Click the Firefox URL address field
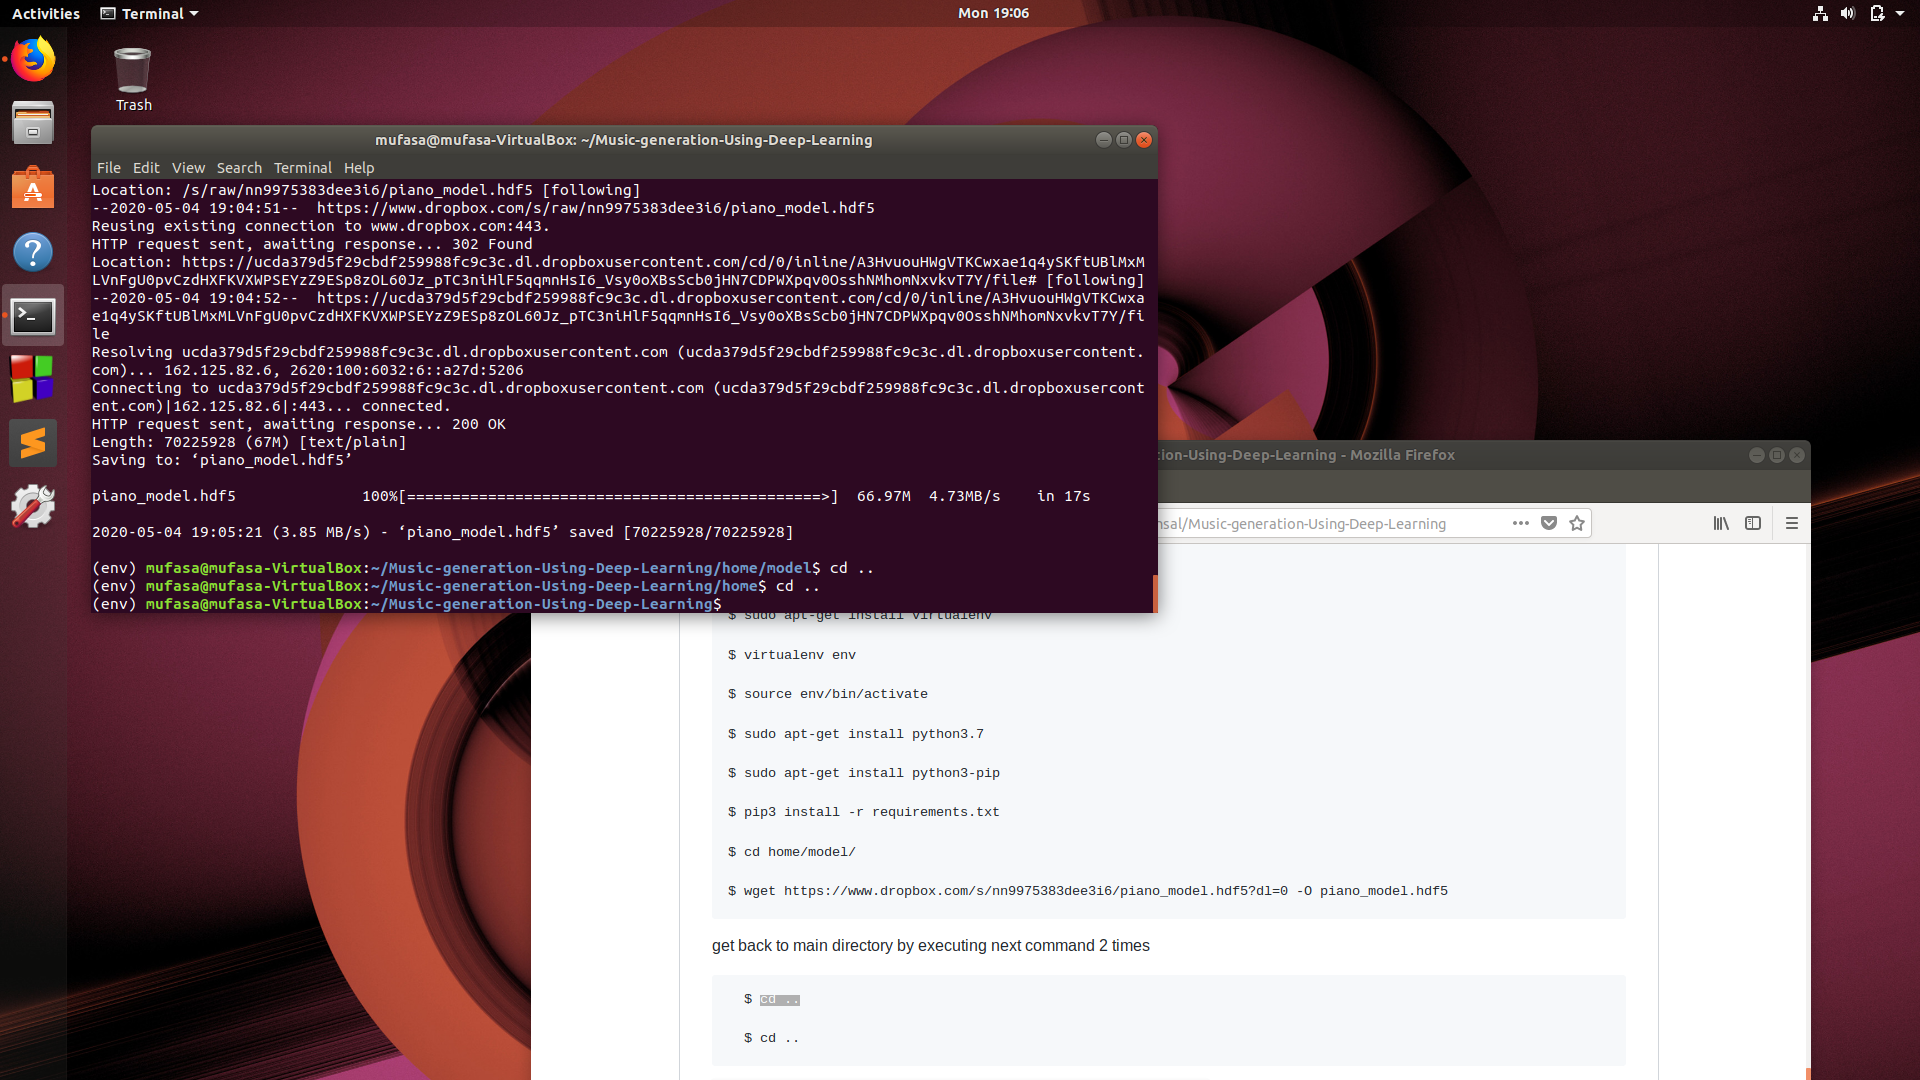 coord(1320,523)
